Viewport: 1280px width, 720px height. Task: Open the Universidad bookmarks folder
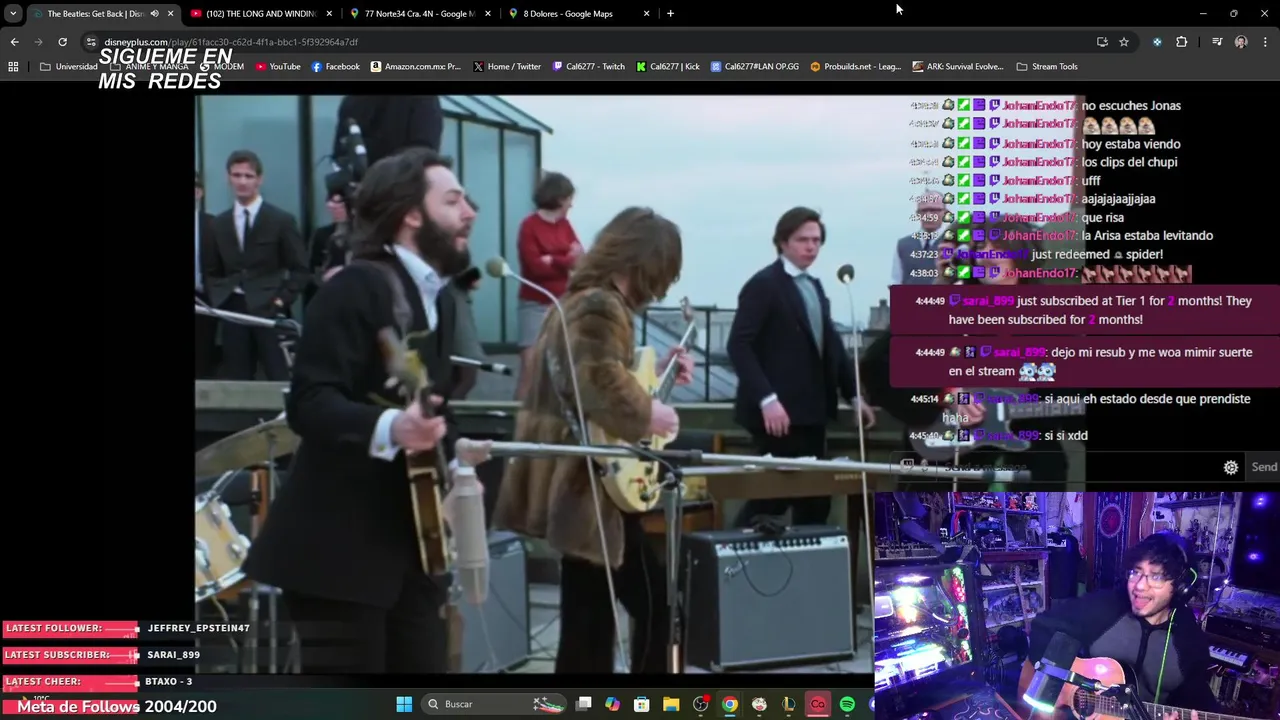coord(69,67)
